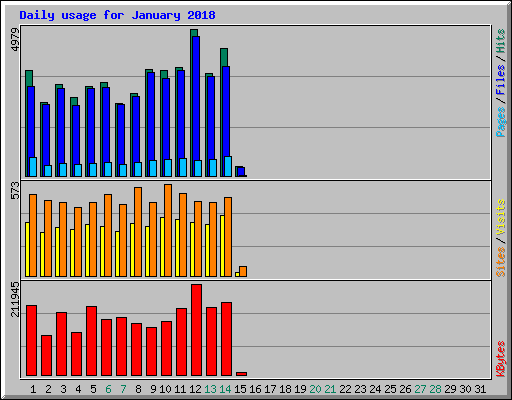Click green weekend day 13 label

click(210, 389)
